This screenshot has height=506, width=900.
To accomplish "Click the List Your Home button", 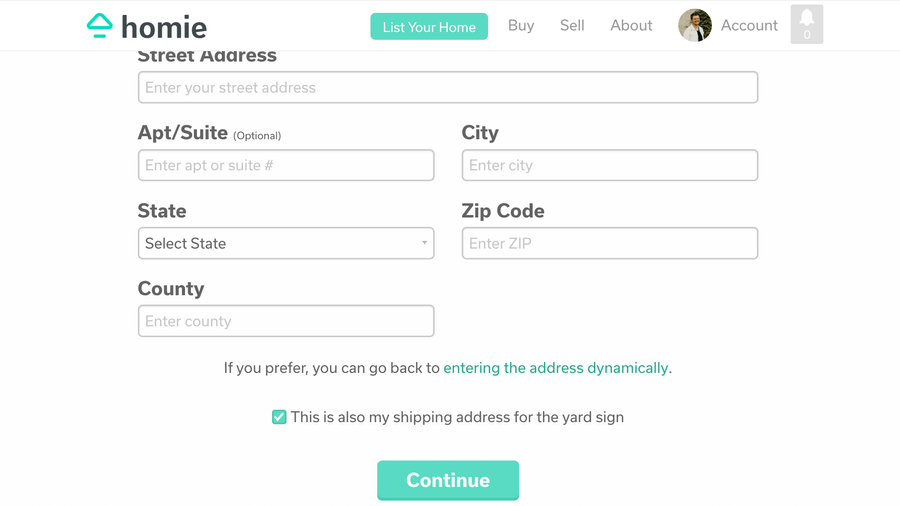I will pyautogui.click(x=429, y=27).
